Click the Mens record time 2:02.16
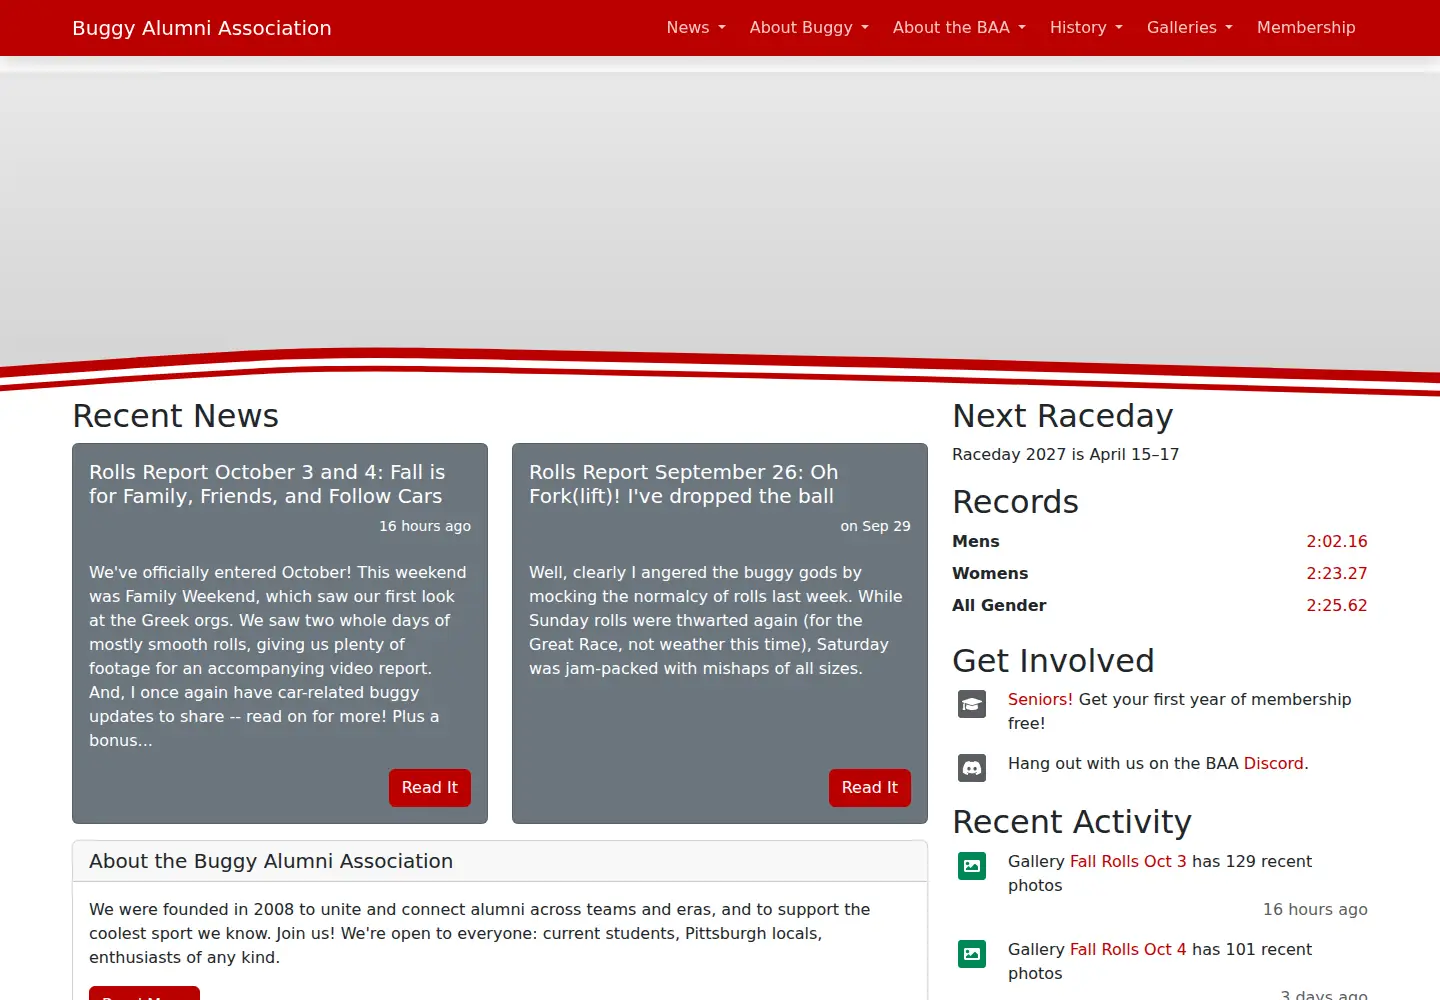 [x=1337, y=542]
